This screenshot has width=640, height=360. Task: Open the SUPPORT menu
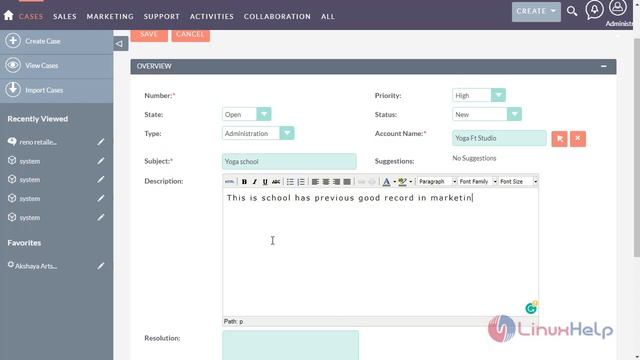coord(162,16)
